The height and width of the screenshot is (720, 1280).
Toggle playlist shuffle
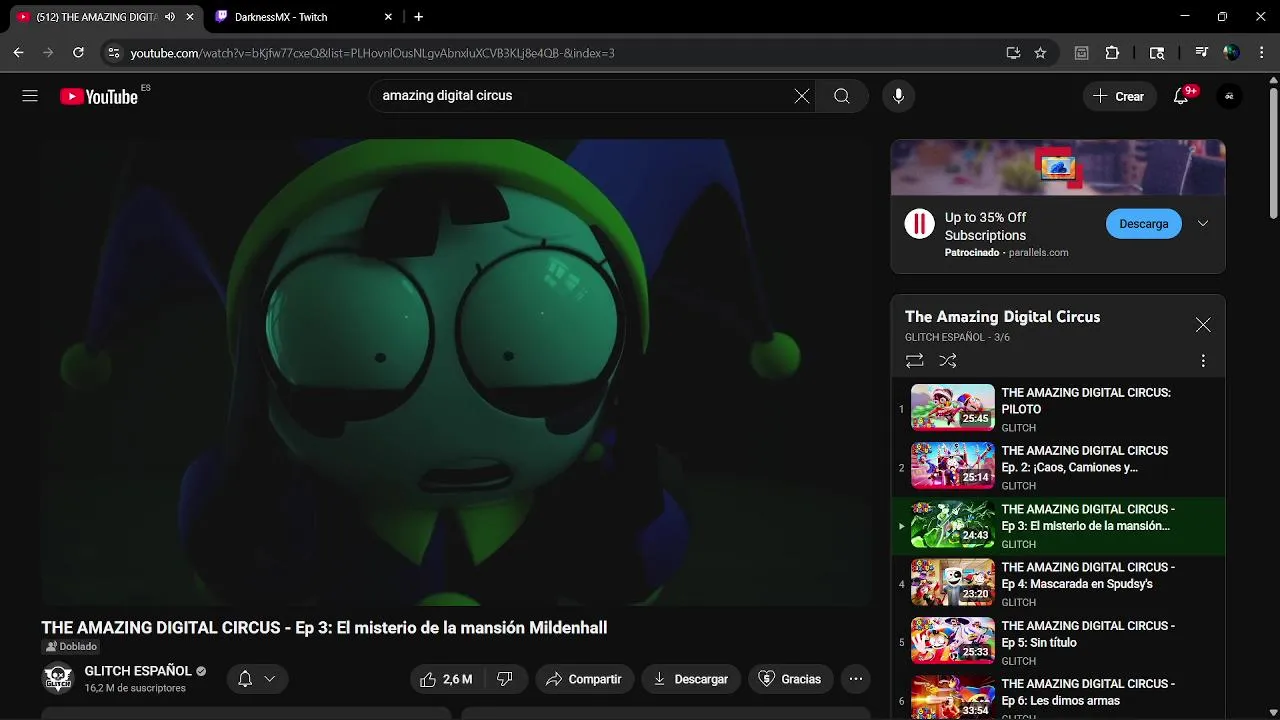(948, 361)
